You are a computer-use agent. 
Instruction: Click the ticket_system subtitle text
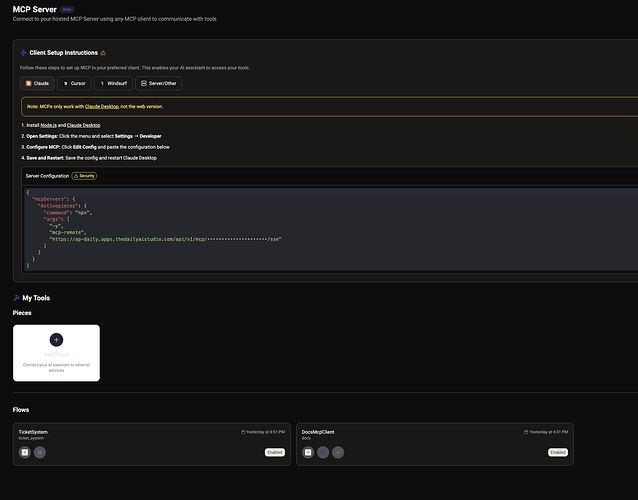[x=31, y=438]
